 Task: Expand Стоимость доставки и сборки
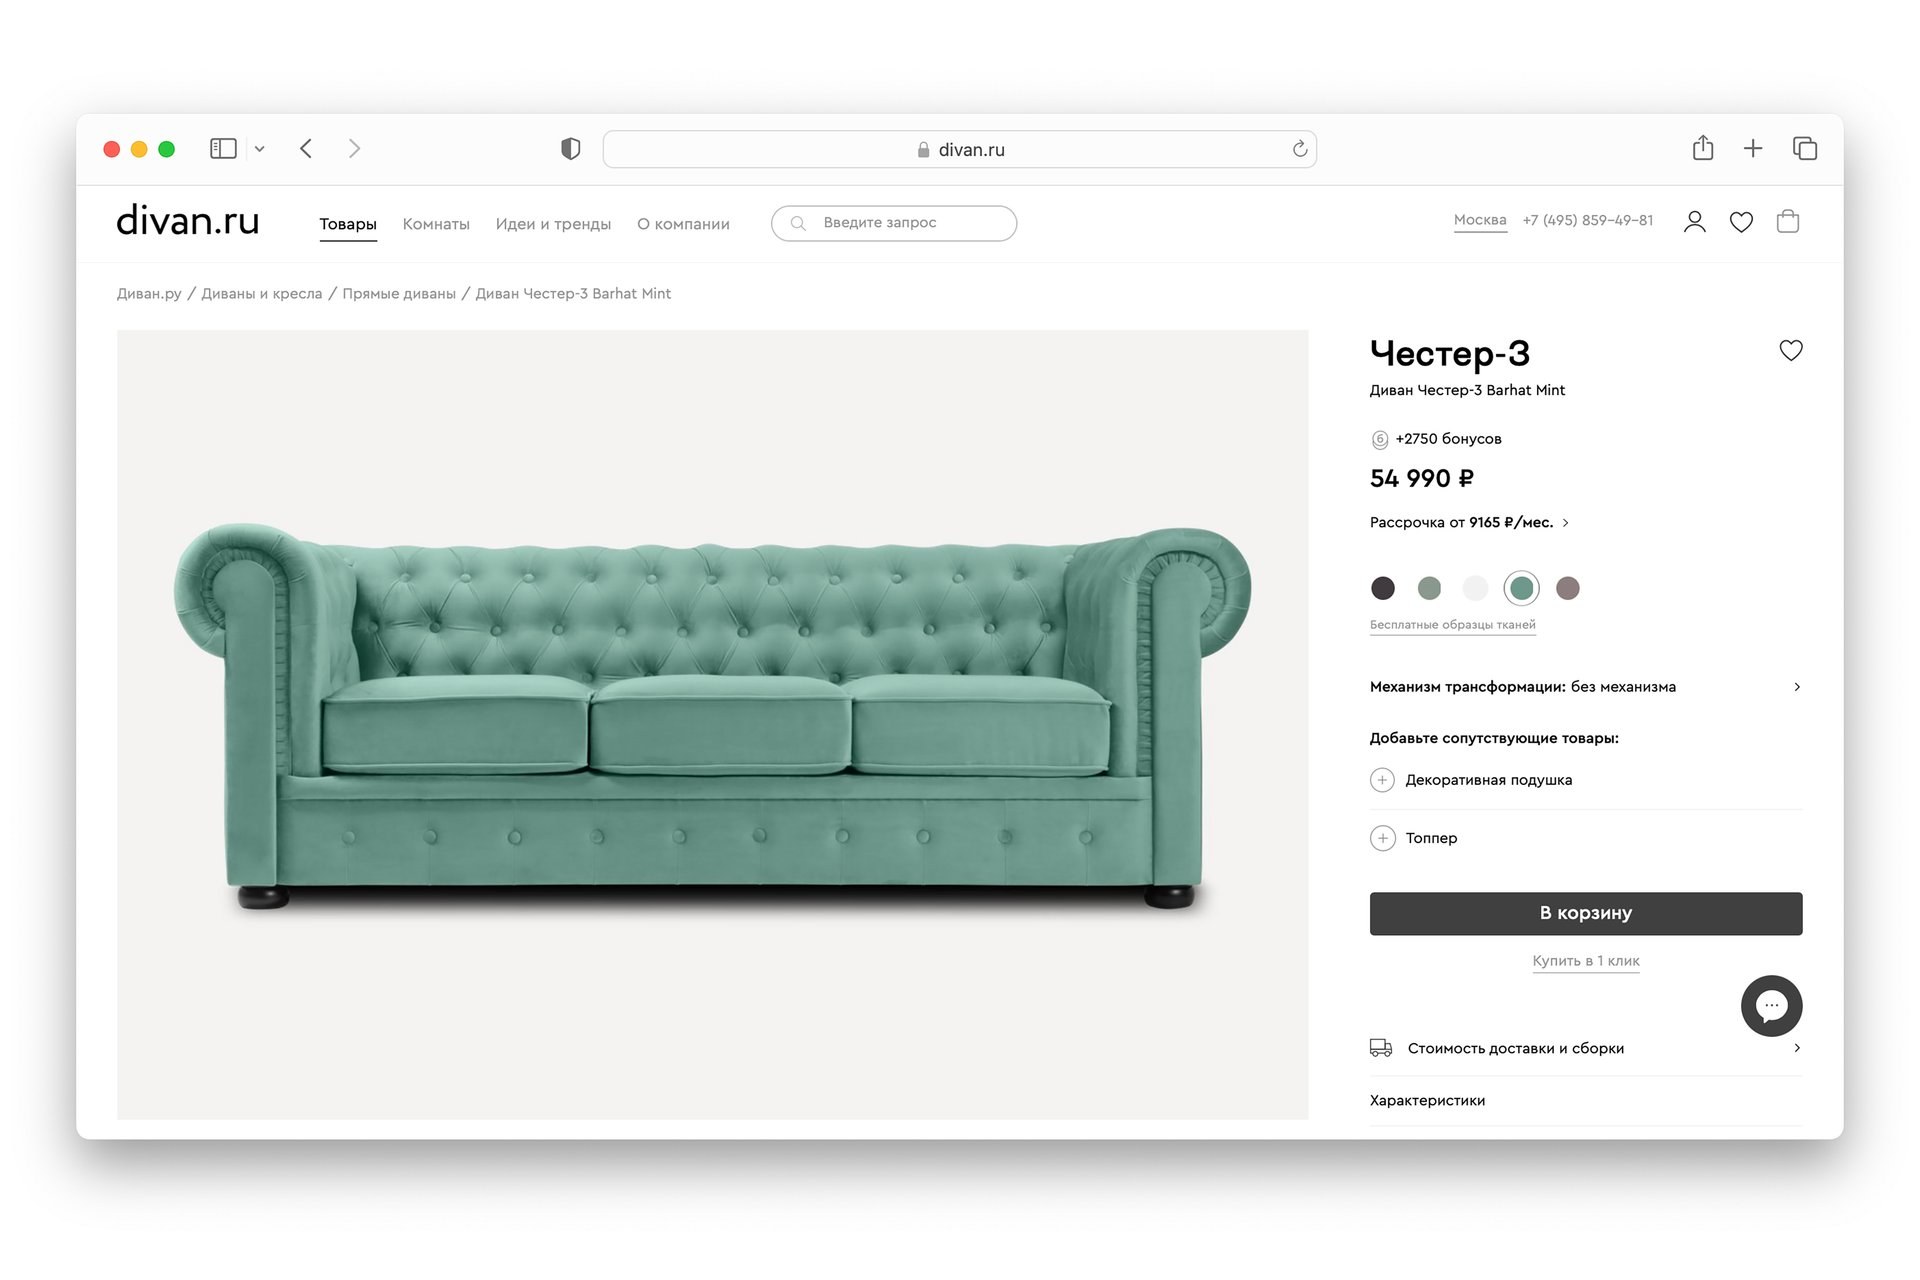1796,1048
